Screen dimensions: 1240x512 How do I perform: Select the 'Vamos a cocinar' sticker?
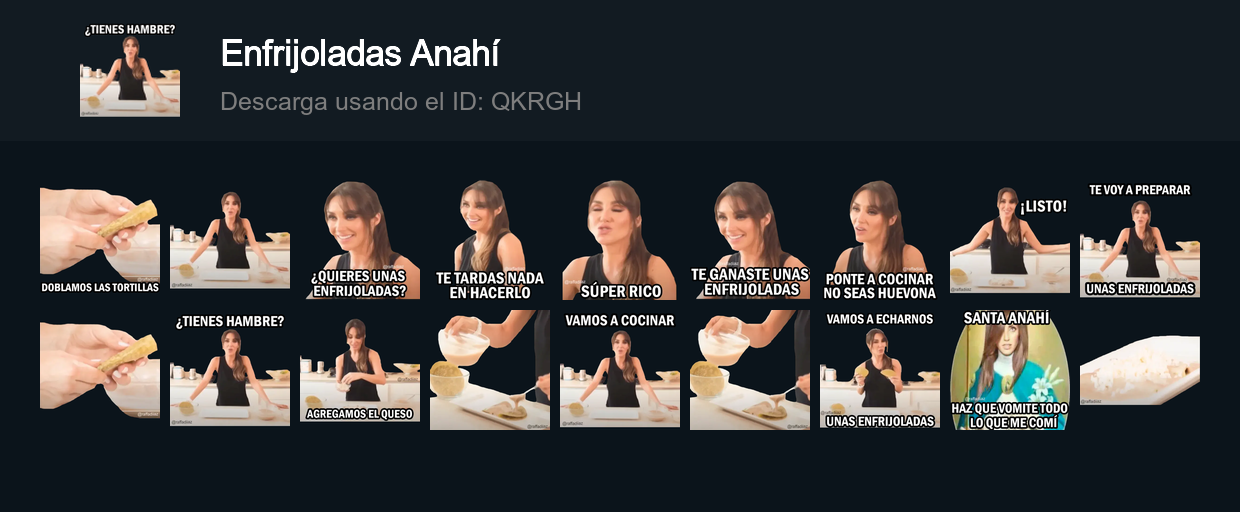click(x=620, y=370)
